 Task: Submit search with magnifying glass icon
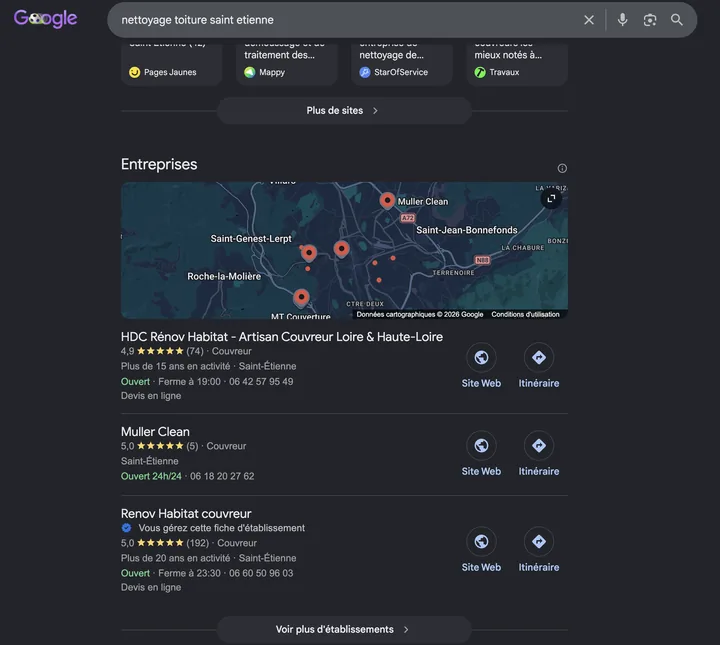(676, 20)
